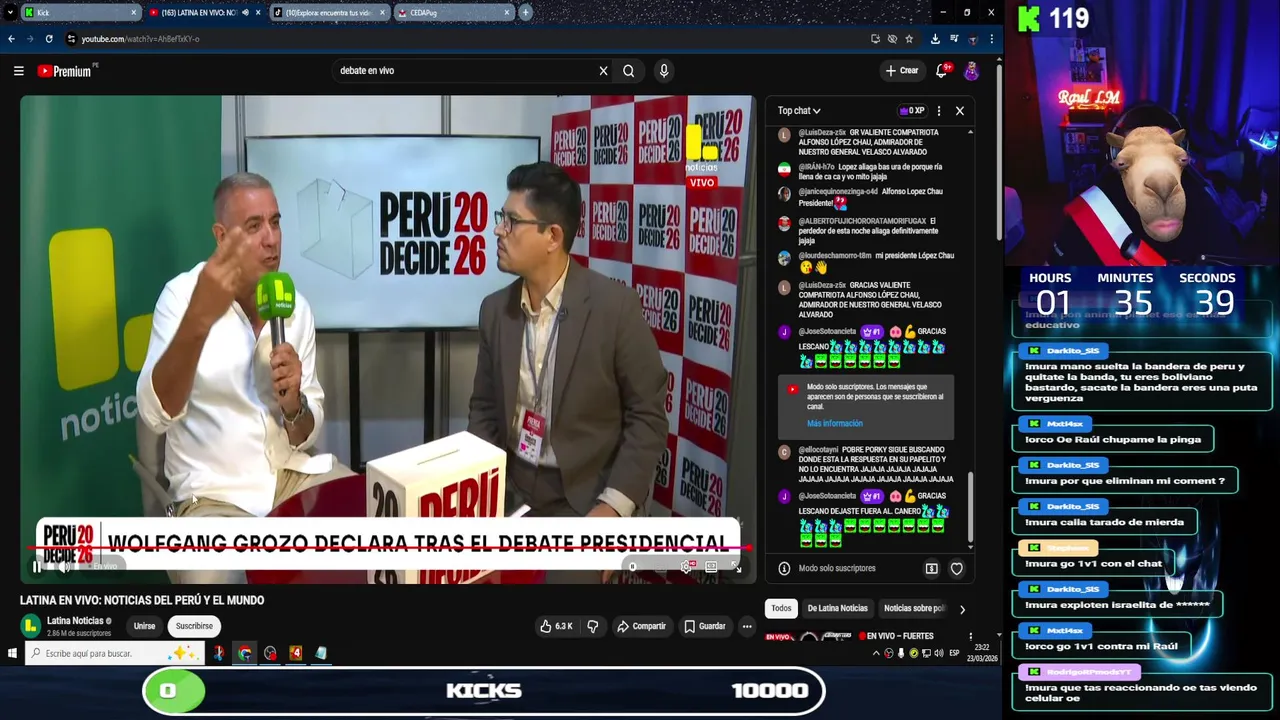Open browser downloads icon
Screen dimensions: 1280x720
point(934,39)
